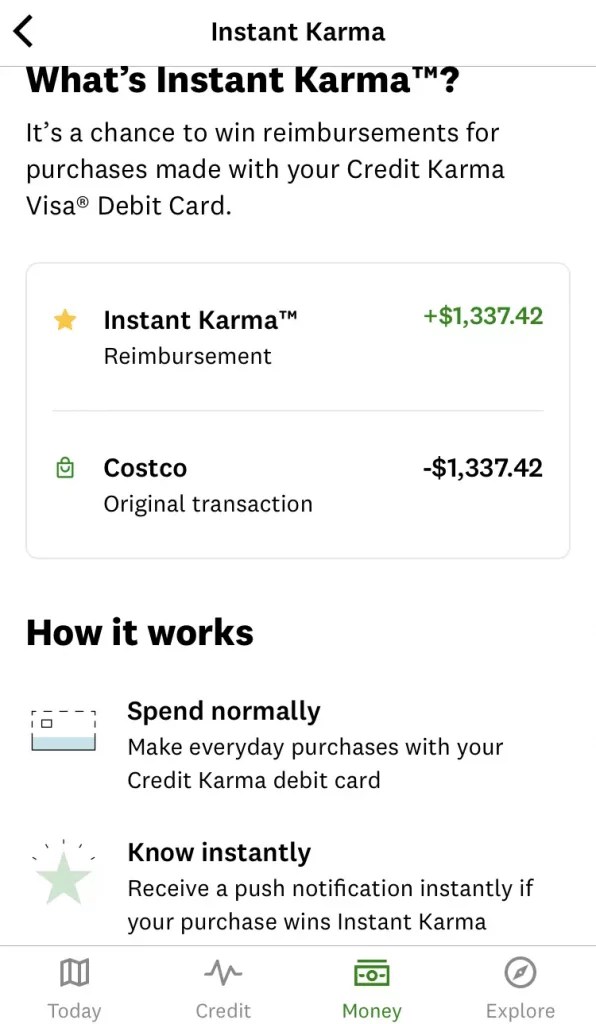Image resolution: width=596 pixels, height=1024 pixels.
Task: Select the Spend normally row
Action: (x=298, y=744)
